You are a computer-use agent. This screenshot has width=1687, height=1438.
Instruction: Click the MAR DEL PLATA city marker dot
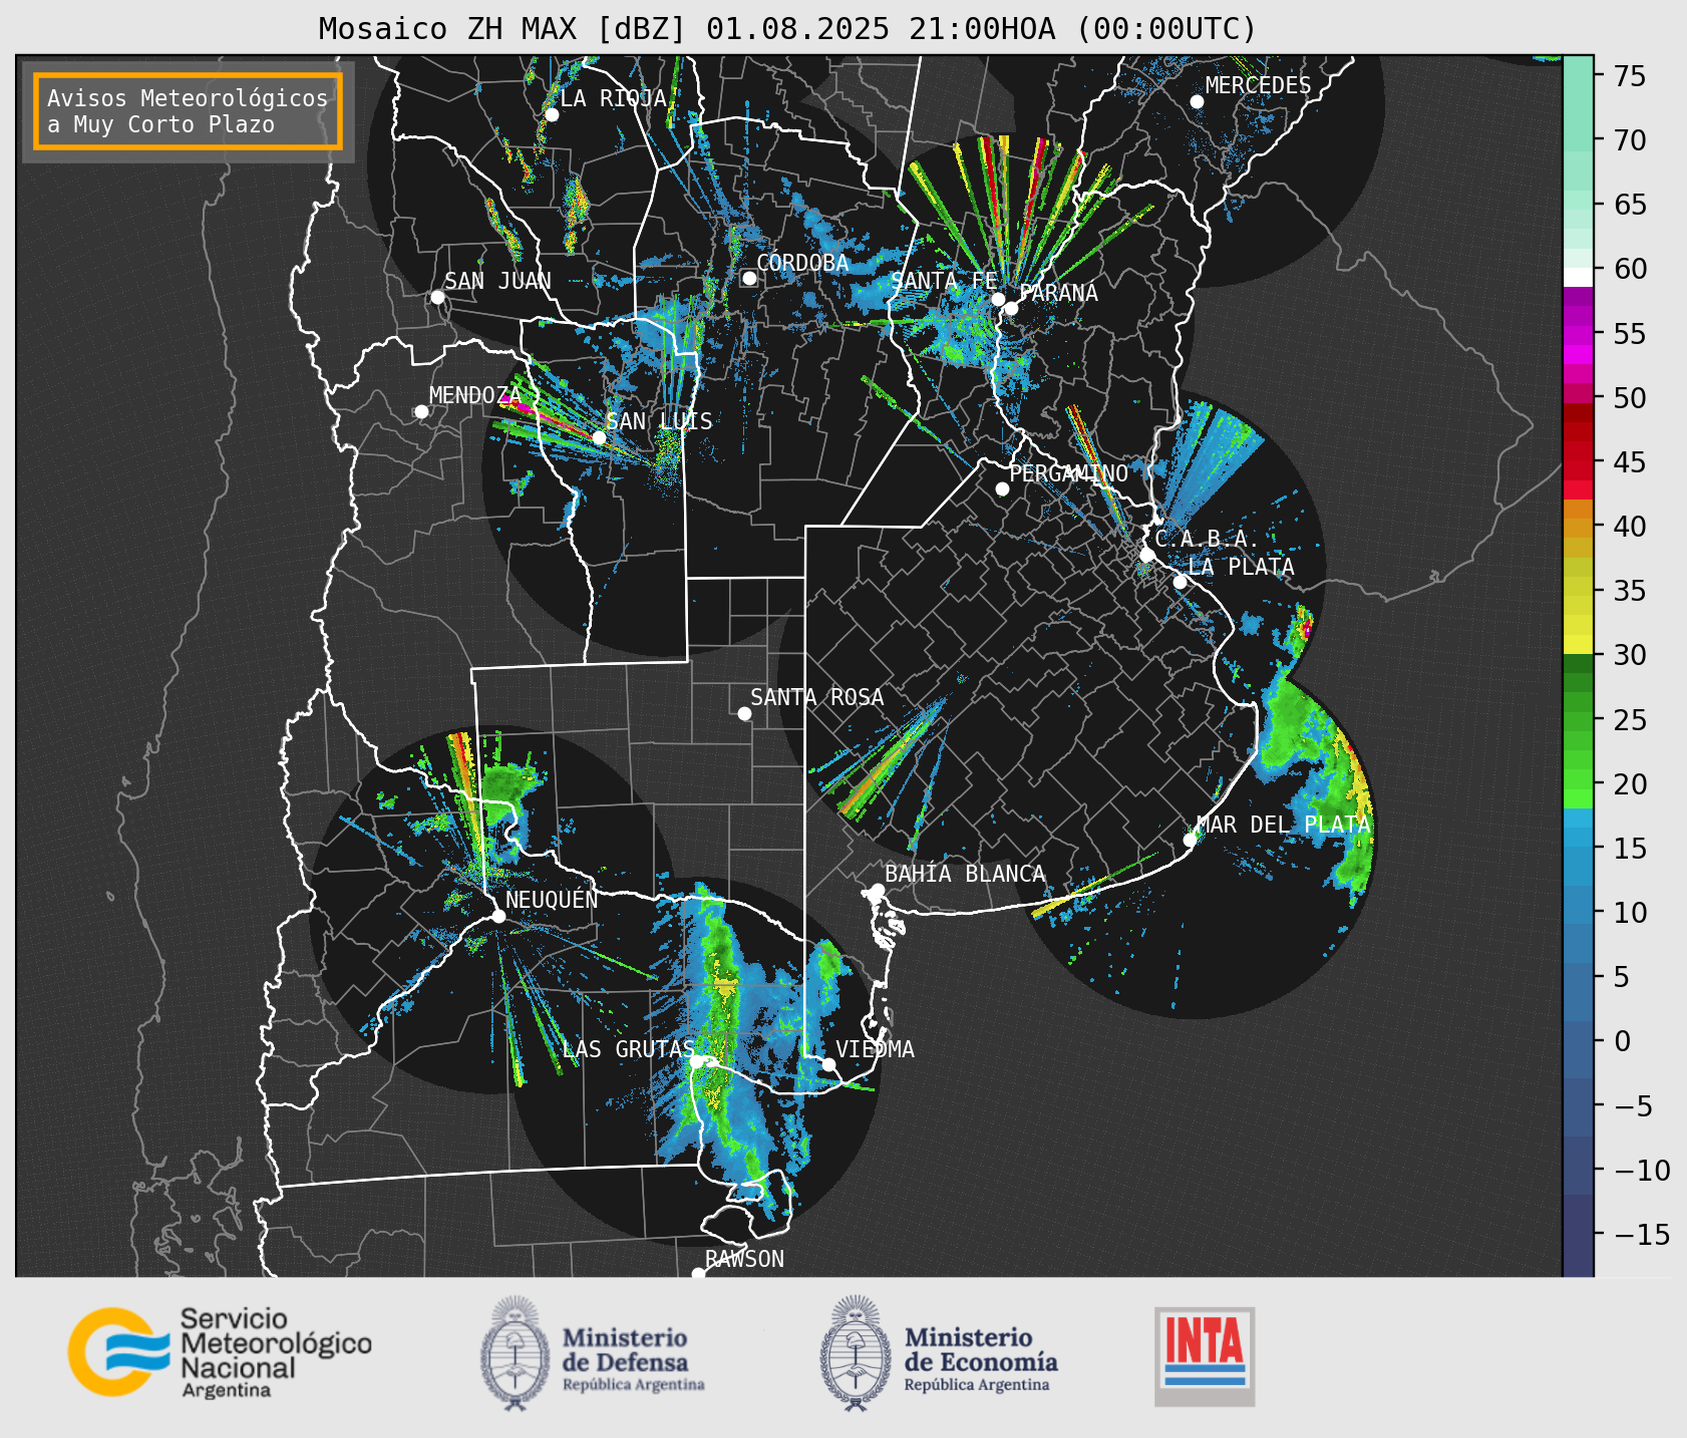[1189, 840]
